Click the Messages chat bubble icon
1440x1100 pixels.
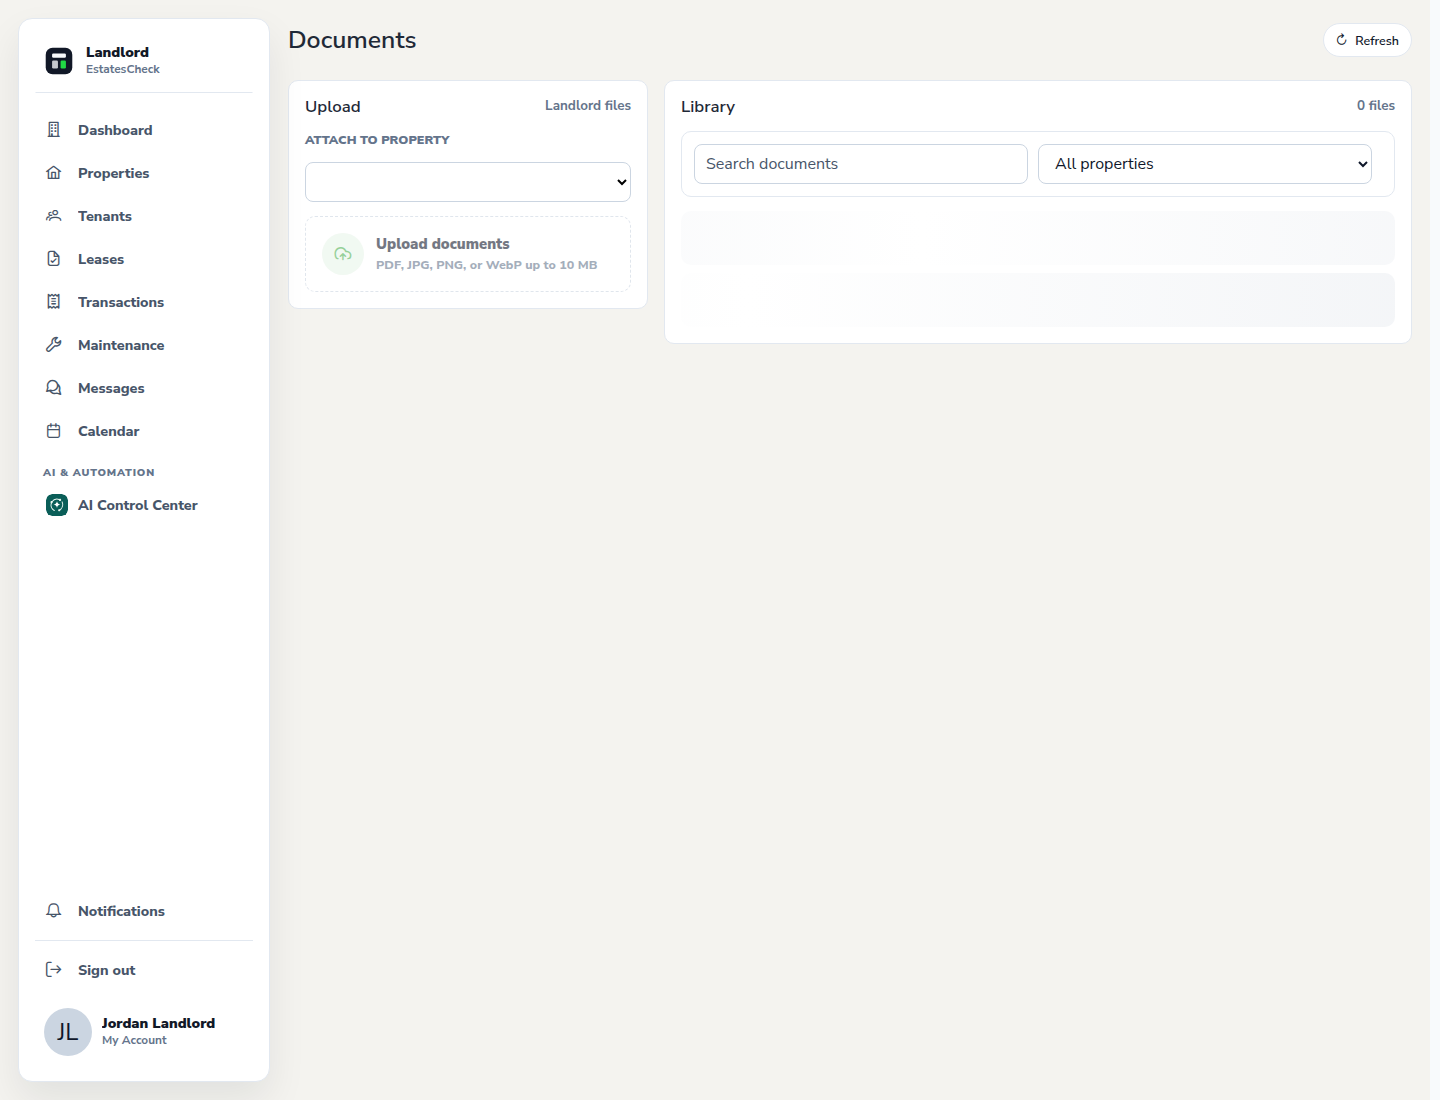54,388
